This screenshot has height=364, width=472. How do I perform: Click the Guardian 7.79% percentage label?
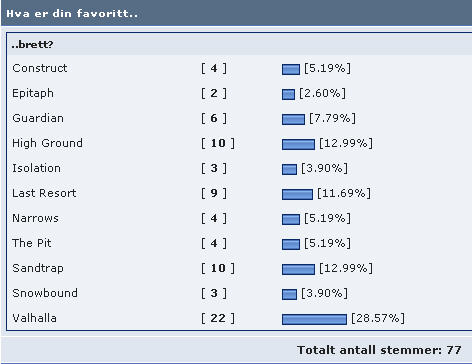(332, 118)
